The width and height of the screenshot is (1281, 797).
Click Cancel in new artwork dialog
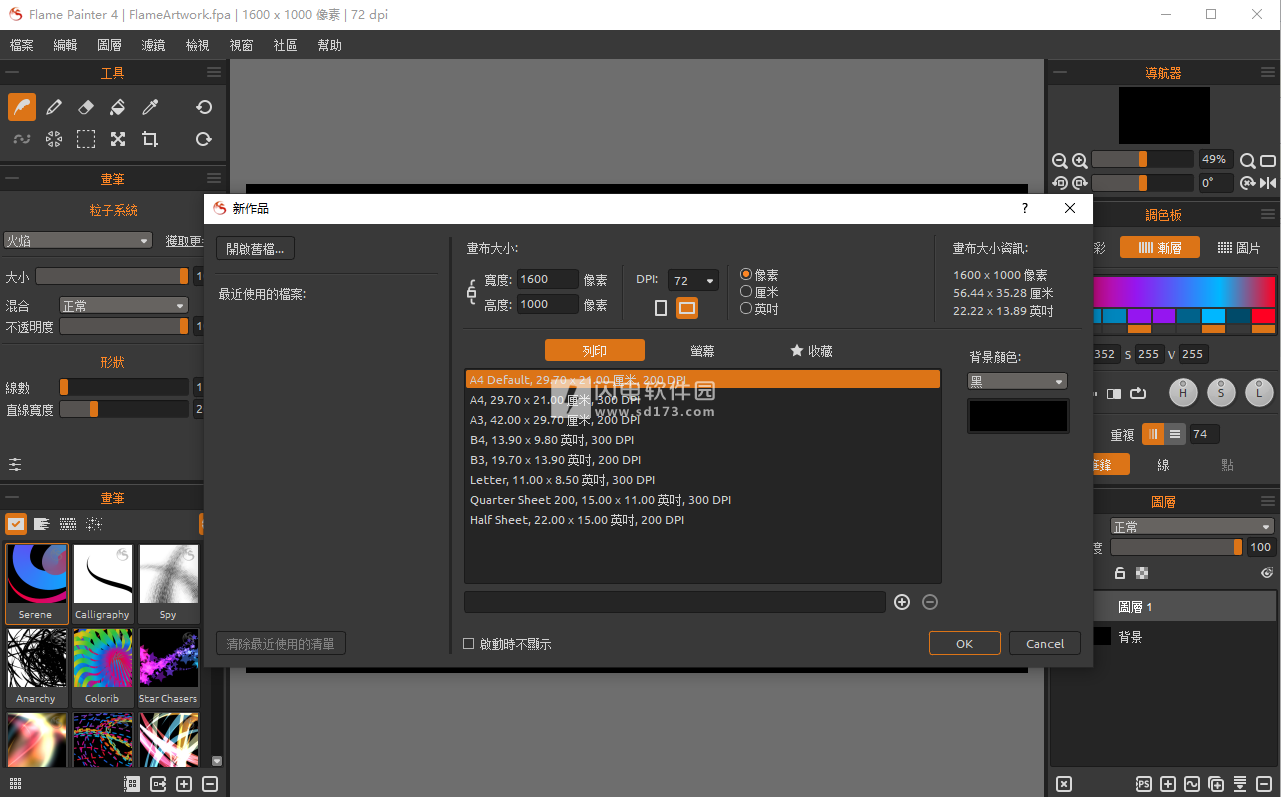1045,643
